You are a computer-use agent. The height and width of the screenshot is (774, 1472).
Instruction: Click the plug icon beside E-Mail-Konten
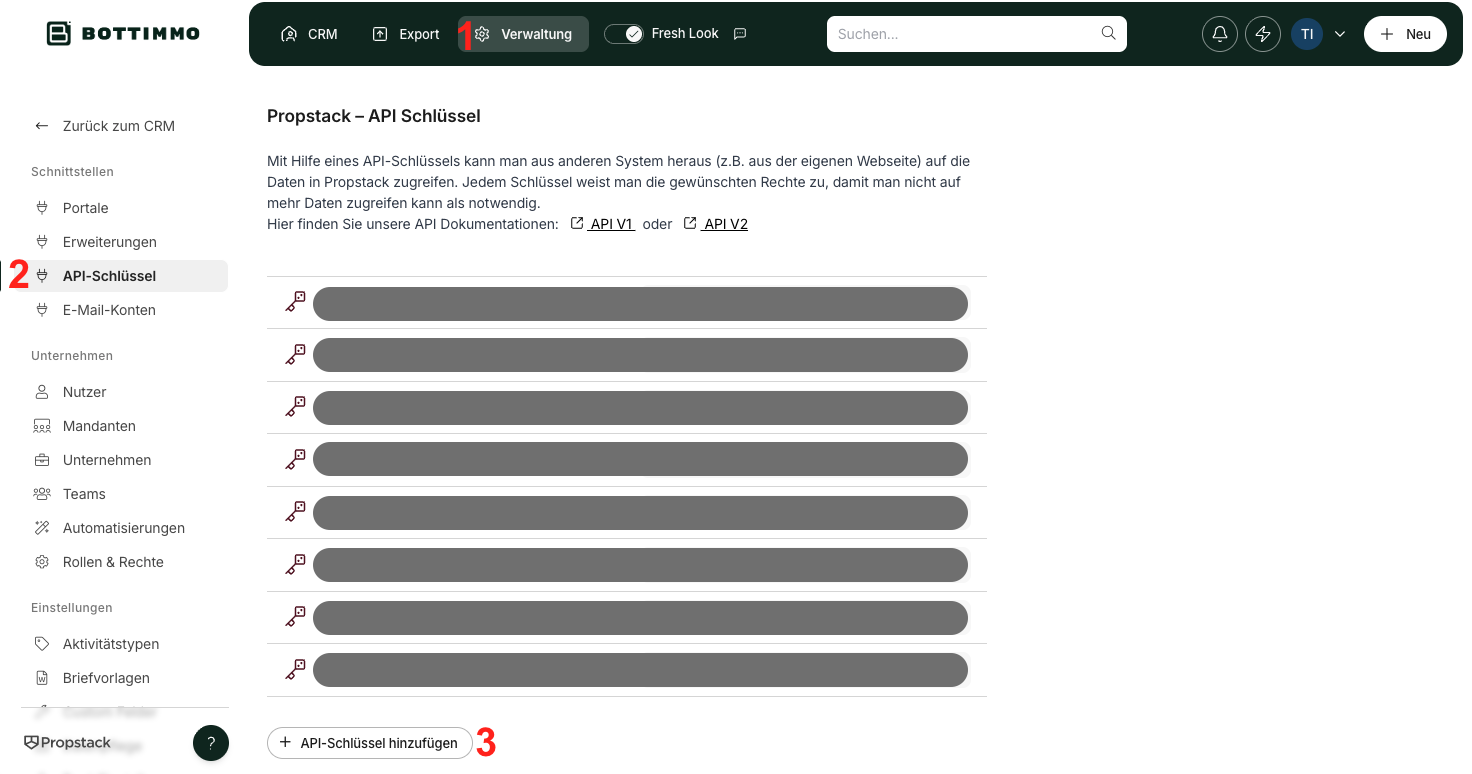(42, 310)
